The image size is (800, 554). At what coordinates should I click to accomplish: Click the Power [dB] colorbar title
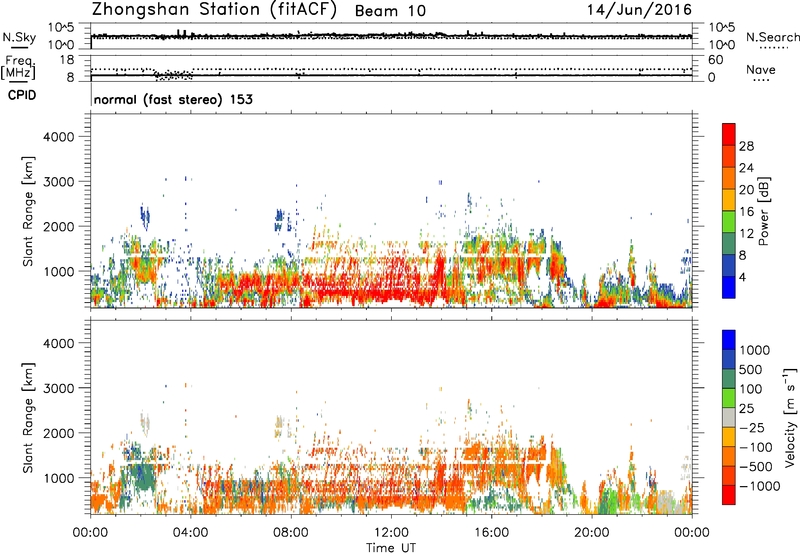pyautogui.click(x=763, y=211)
